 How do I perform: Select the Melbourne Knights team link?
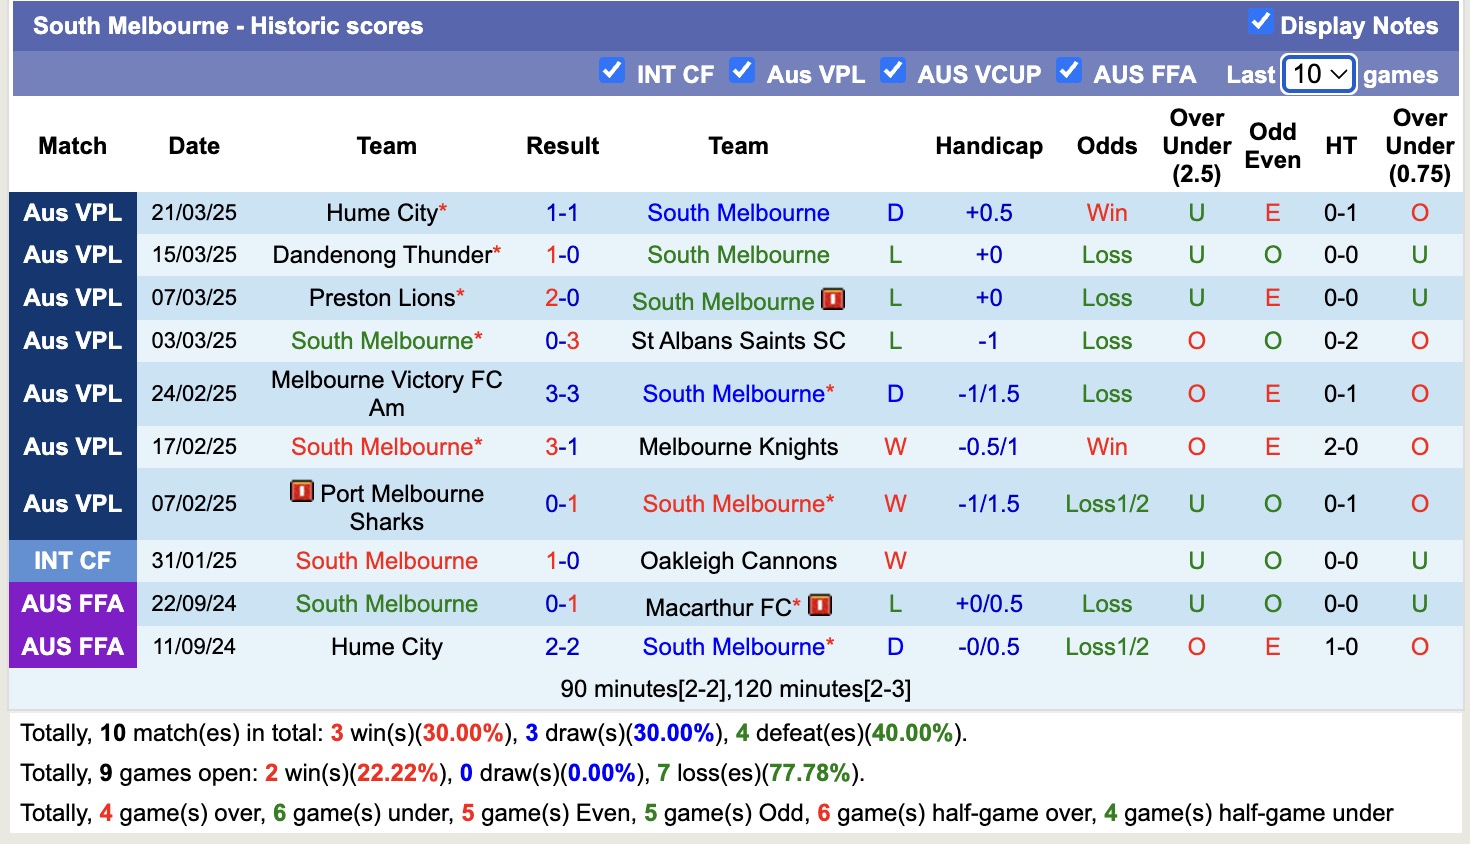[x=738, y=447]
